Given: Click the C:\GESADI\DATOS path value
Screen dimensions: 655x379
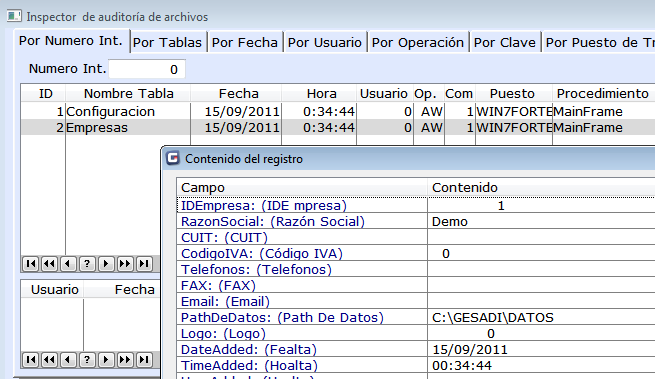Looking at the screenshot, I should 493,318.
